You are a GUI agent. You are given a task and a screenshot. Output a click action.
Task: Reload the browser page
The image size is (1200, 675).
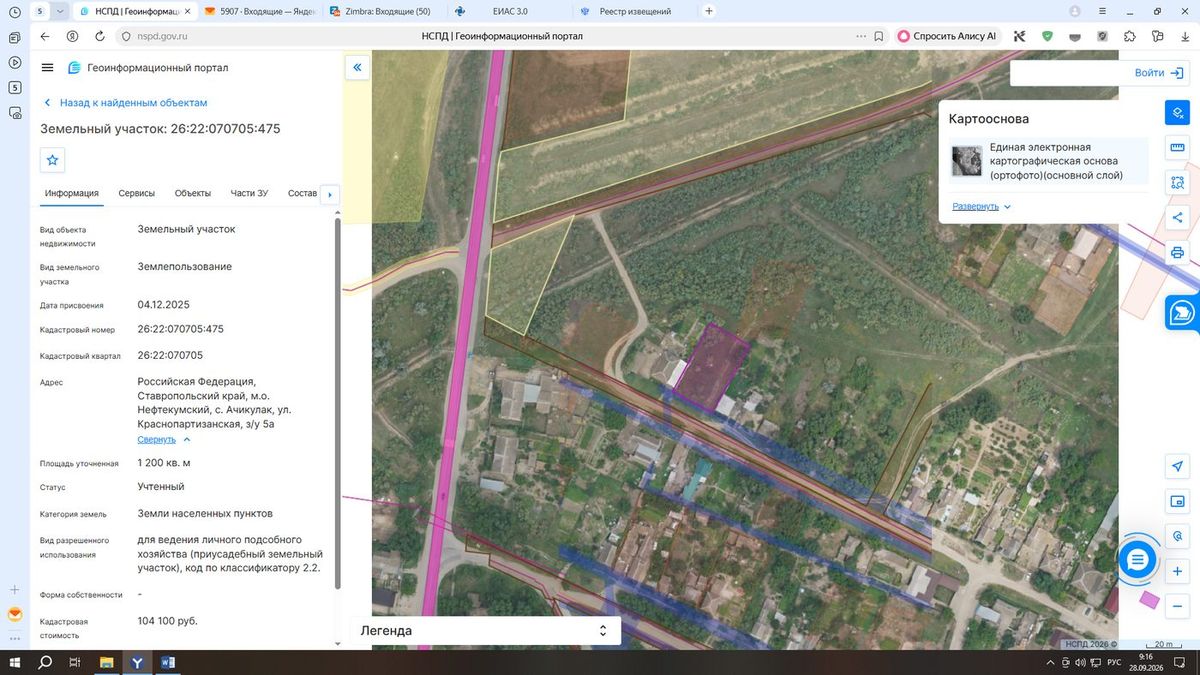coord(100,36)
